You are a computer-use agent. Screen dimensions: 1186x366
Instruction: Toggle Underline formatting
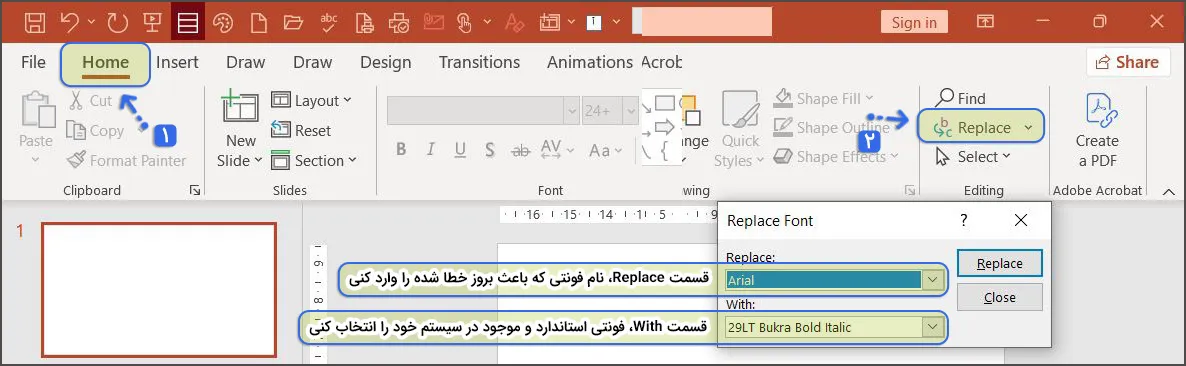point(460,150)
